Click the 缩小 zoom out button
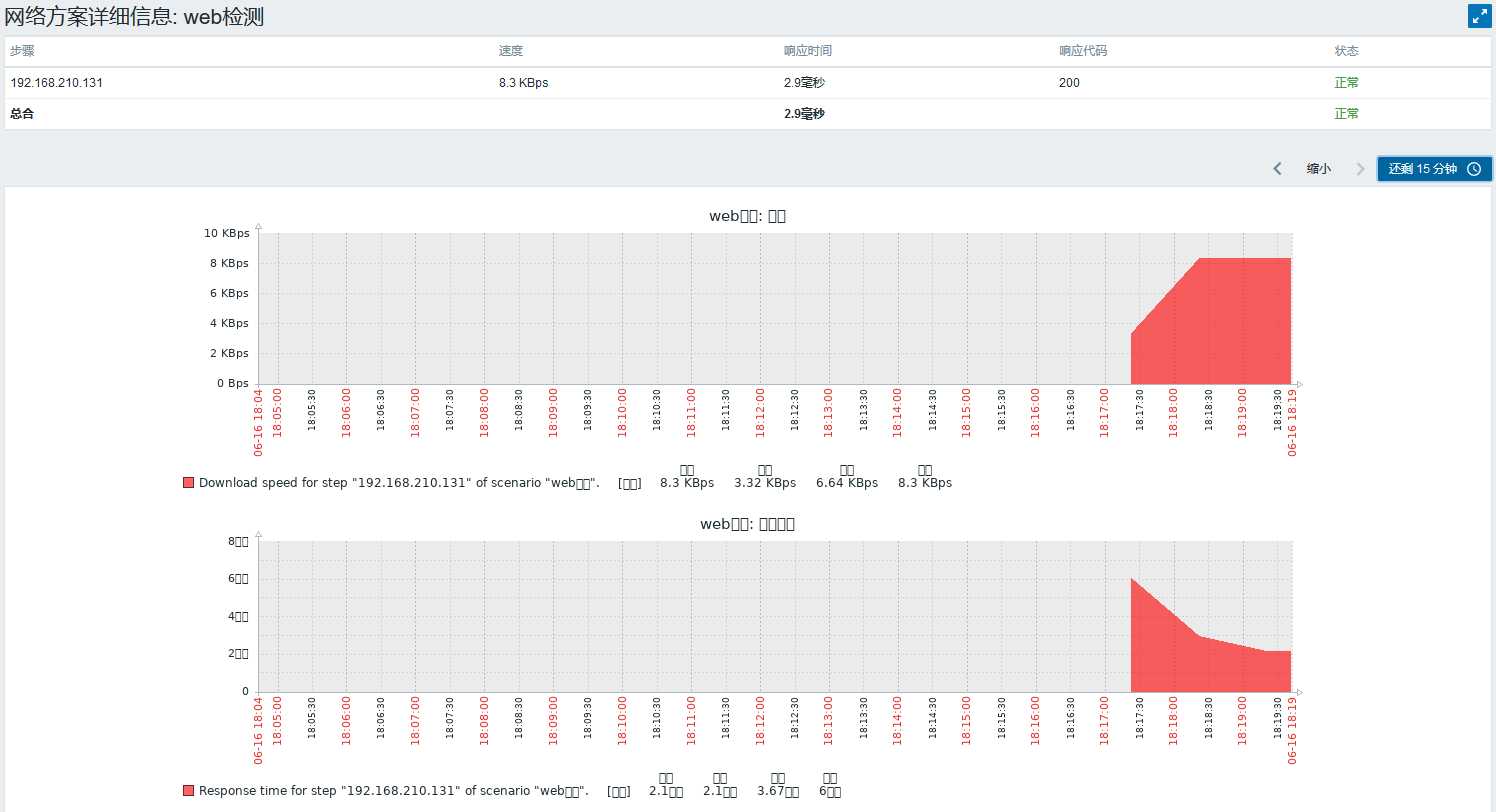Screen dimensions: 1496x812 click(x=1319, y=169)
